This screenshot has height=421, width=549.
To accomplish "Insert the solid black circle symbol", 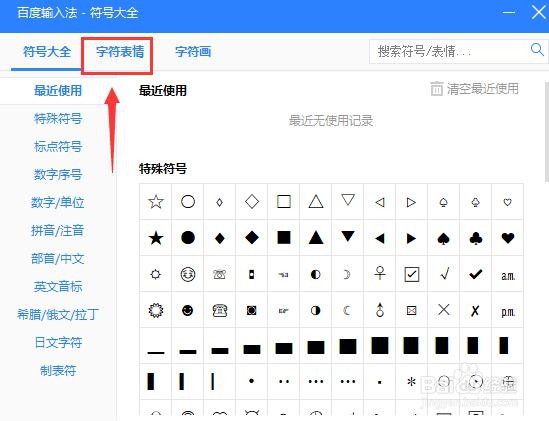I will (x=188, y=238).
